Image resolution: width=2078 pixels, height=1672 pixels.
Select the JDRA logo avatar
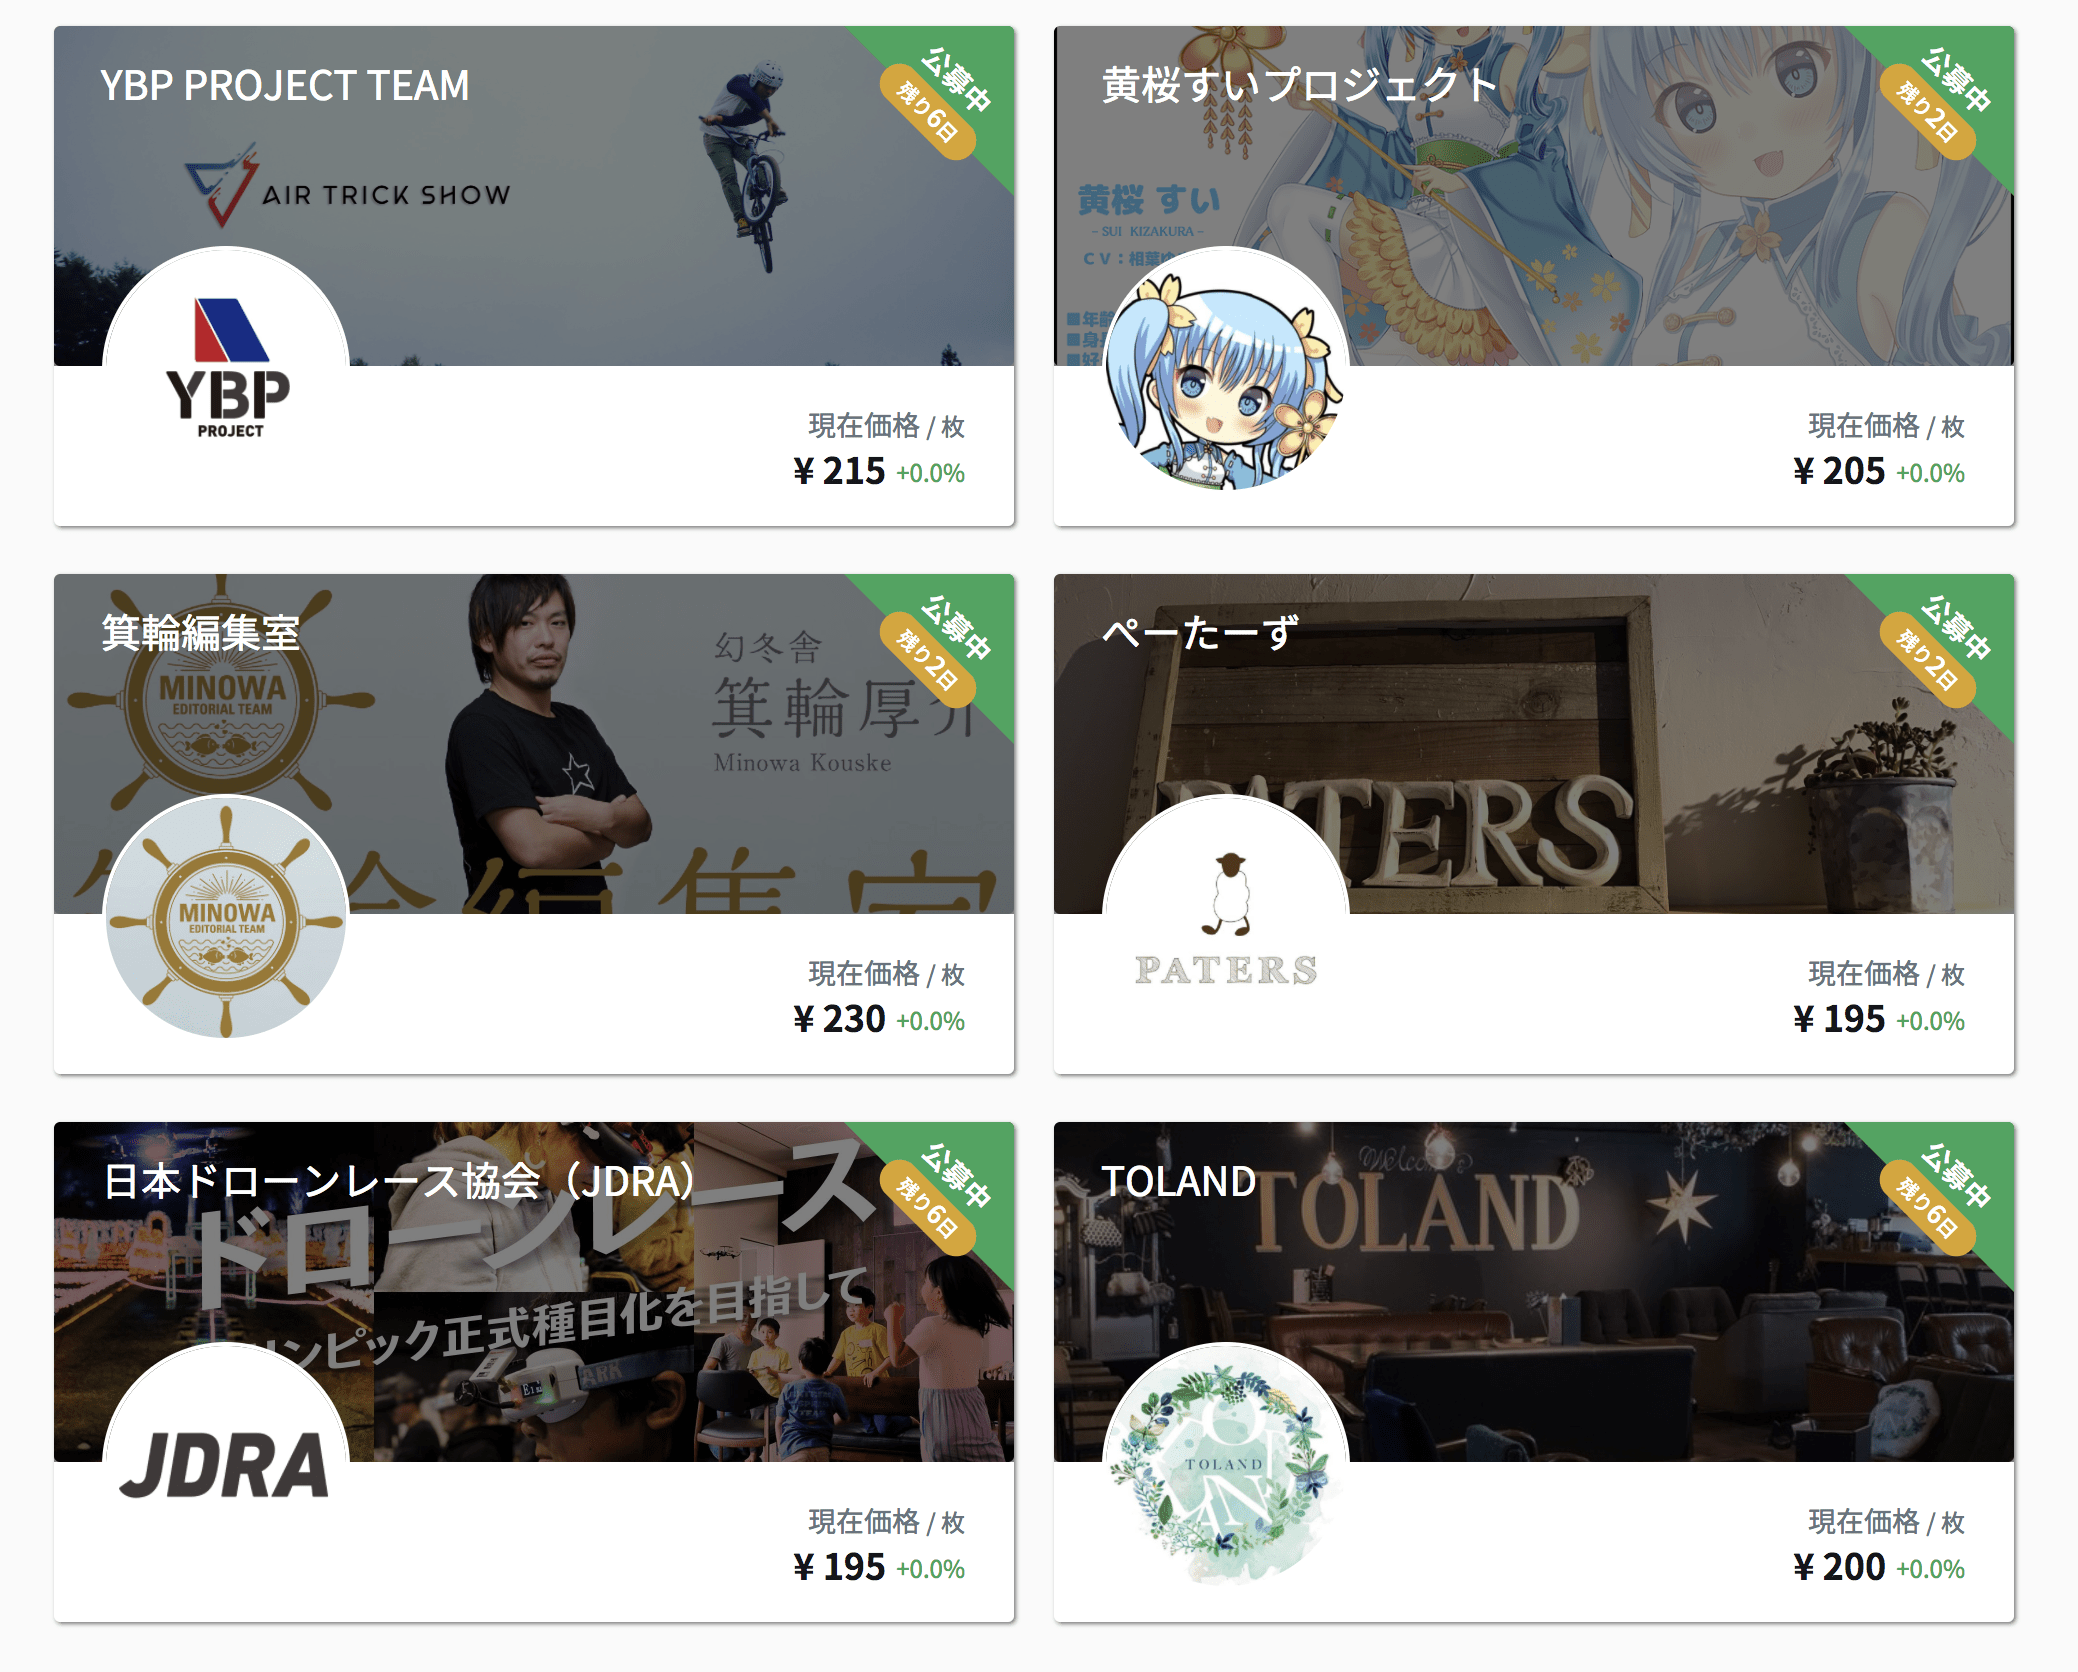click(227, 1465)
